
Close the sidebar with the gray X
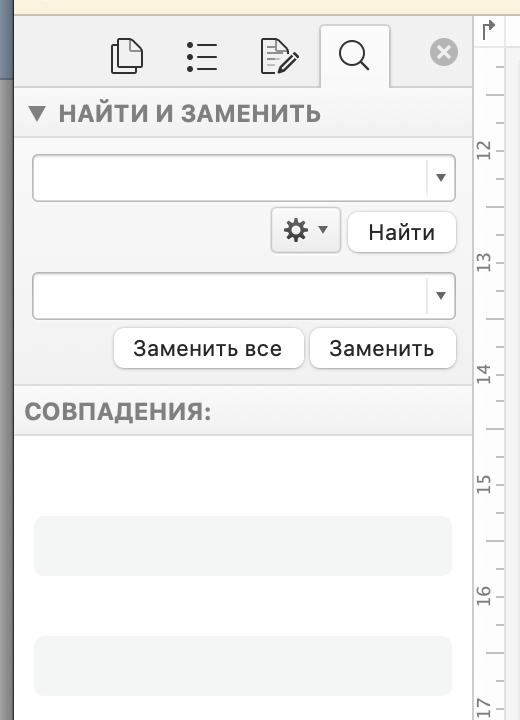[x=444, y=52]
